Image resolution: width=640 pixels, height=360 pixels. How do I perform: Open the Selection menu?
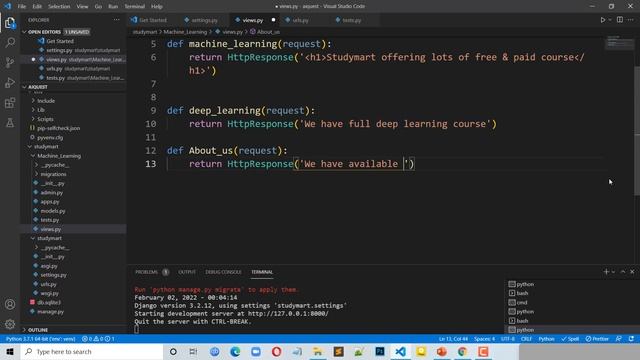59,7
